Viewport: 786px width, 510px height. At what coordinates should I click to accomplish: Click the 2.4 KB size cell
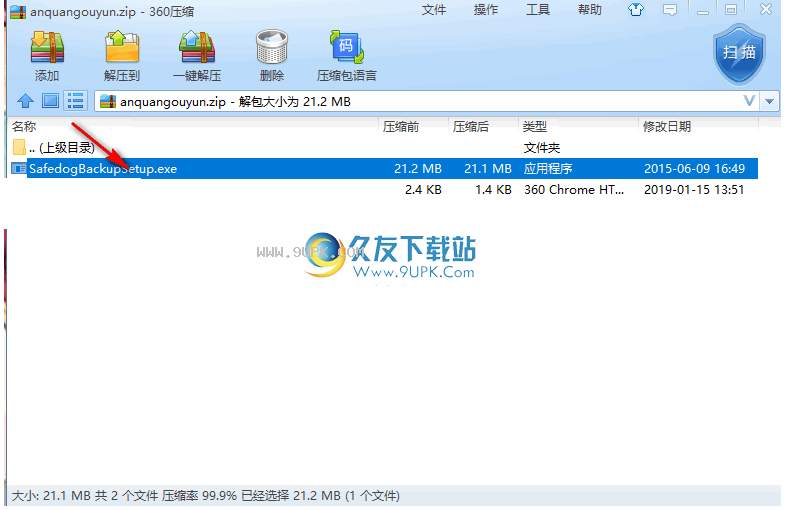[x=423, y=190]
